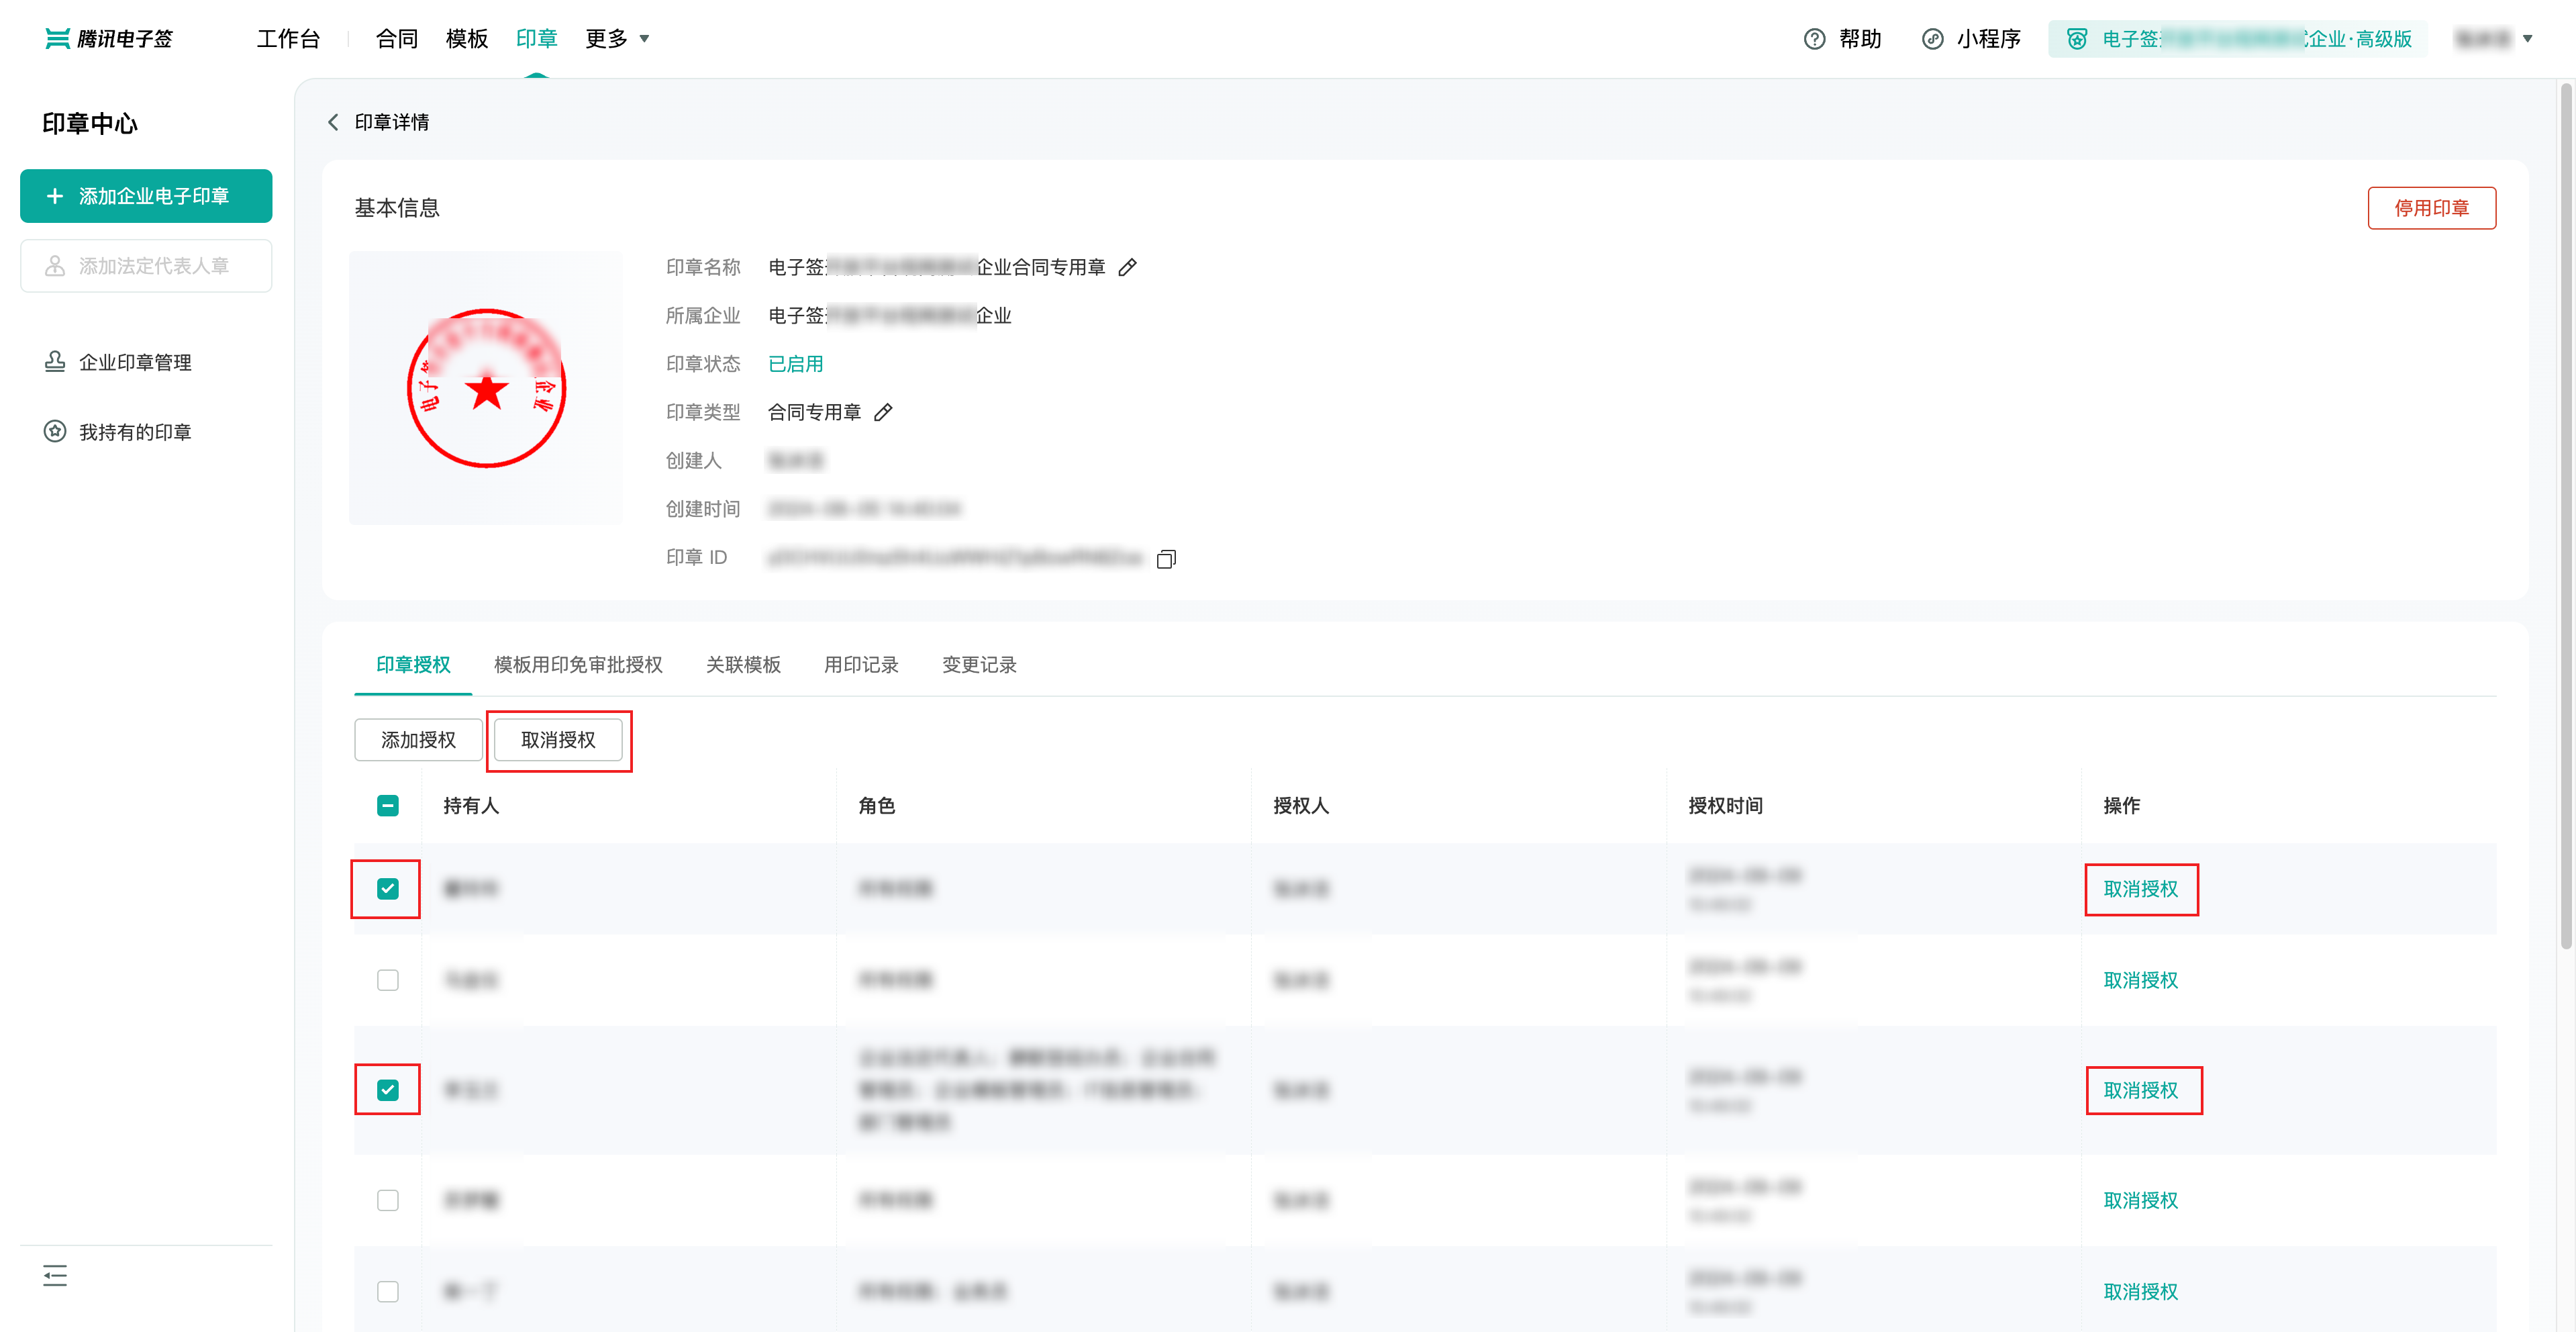The image size is (2576, 1332).
Task: Open 我持有的印章 in sidebar
Action: click(135, 432)
